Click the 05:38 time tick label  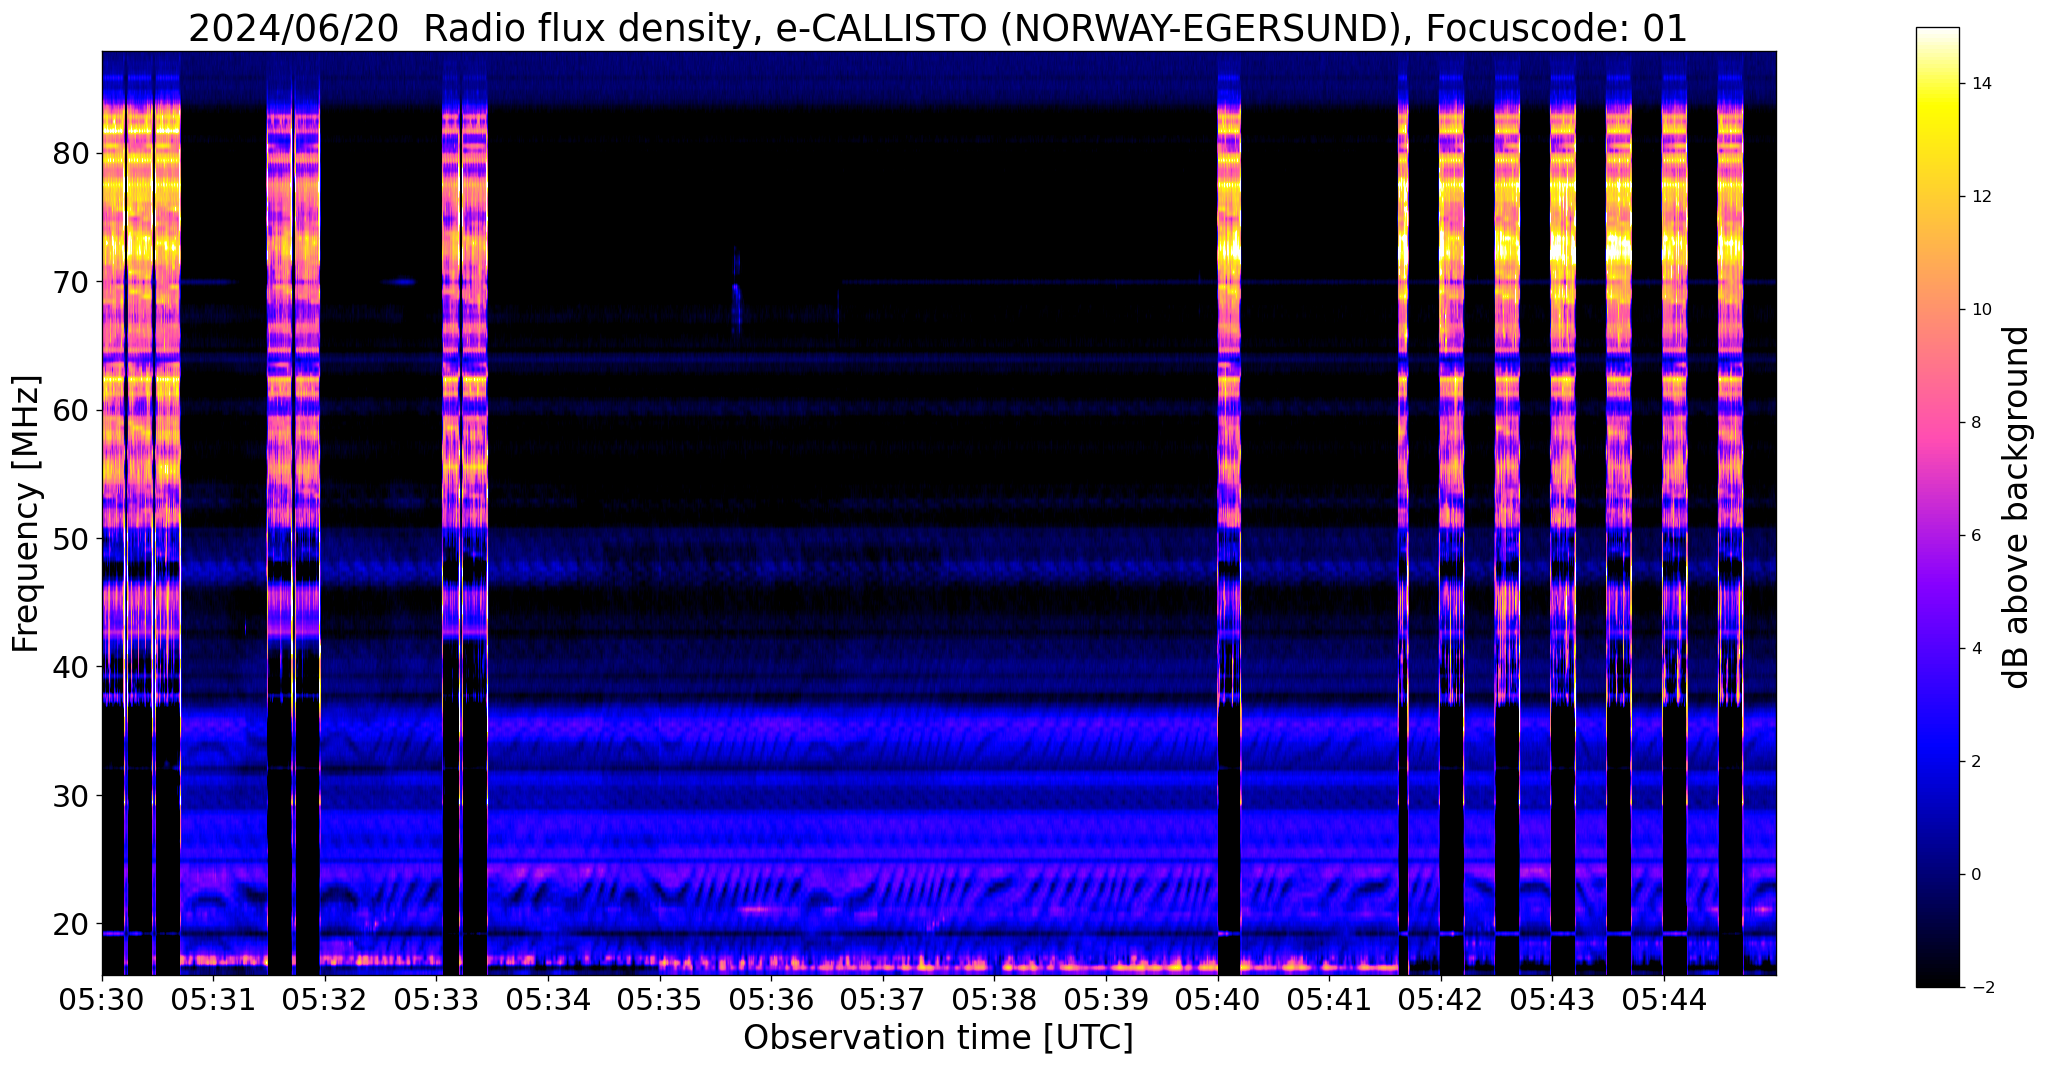point(995,999)
